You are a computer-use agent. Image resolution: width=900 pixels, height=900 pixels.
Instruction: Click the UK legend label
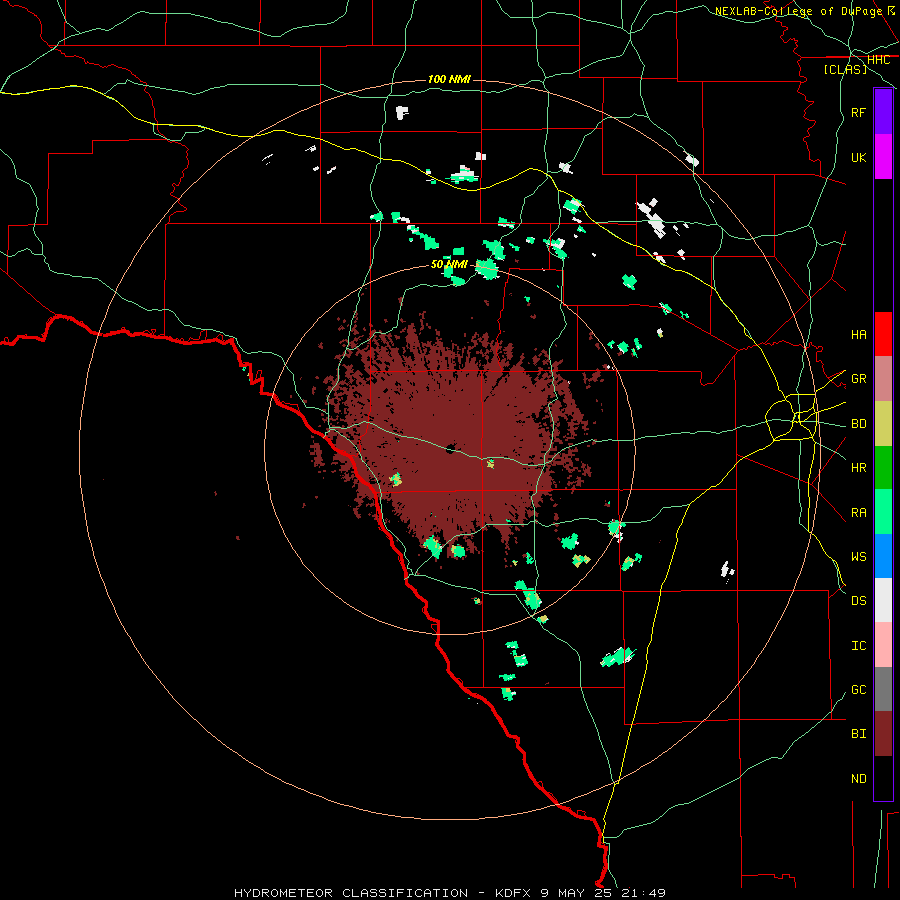pyautogui.click(x=858, y=157)
